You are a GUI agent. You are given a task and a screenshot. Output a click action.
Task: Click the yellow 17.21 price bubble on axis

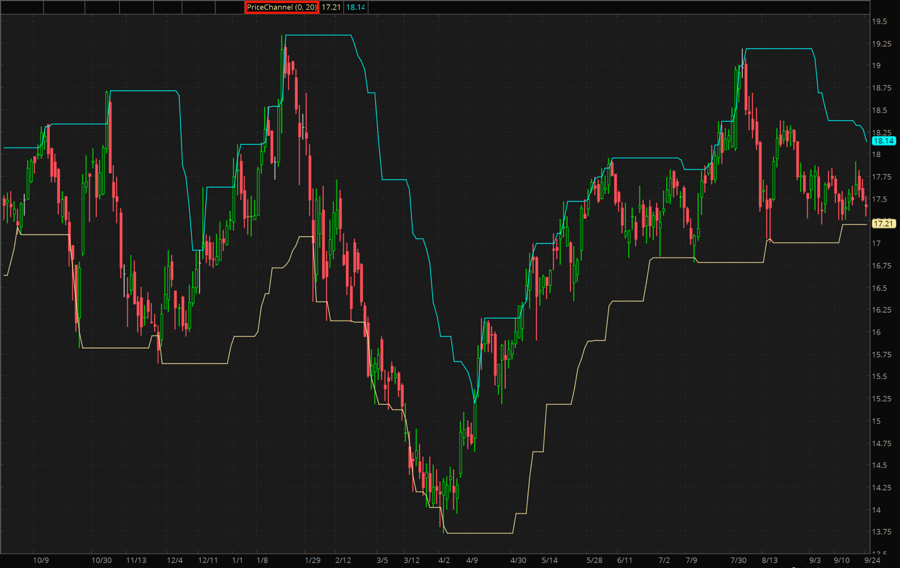[x=883, y=223]
